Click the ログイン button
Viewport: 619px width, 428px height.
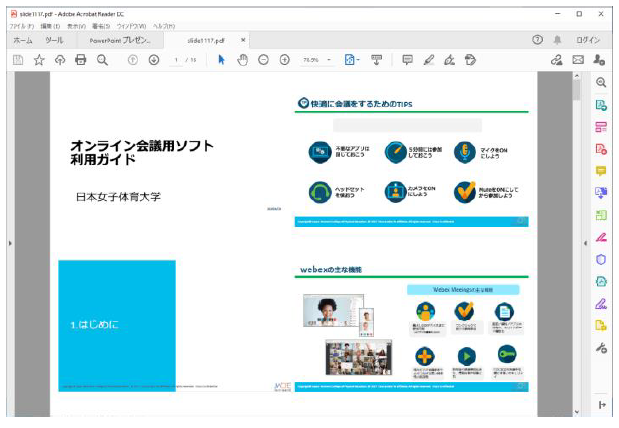pyautogui.click(x=588, y=39)
